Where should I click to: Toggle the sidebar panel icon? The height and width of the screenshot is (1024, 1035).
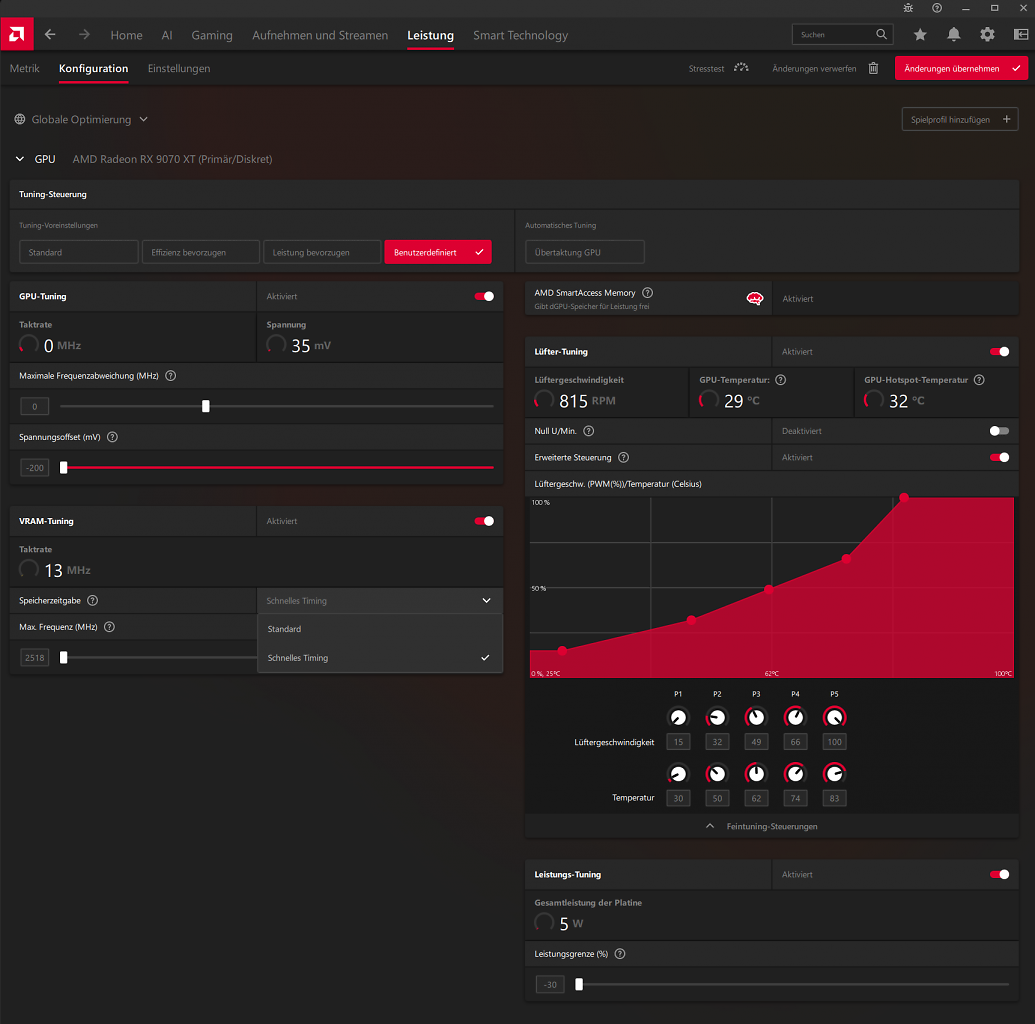pyautogui.click(x=1021, y=34)
